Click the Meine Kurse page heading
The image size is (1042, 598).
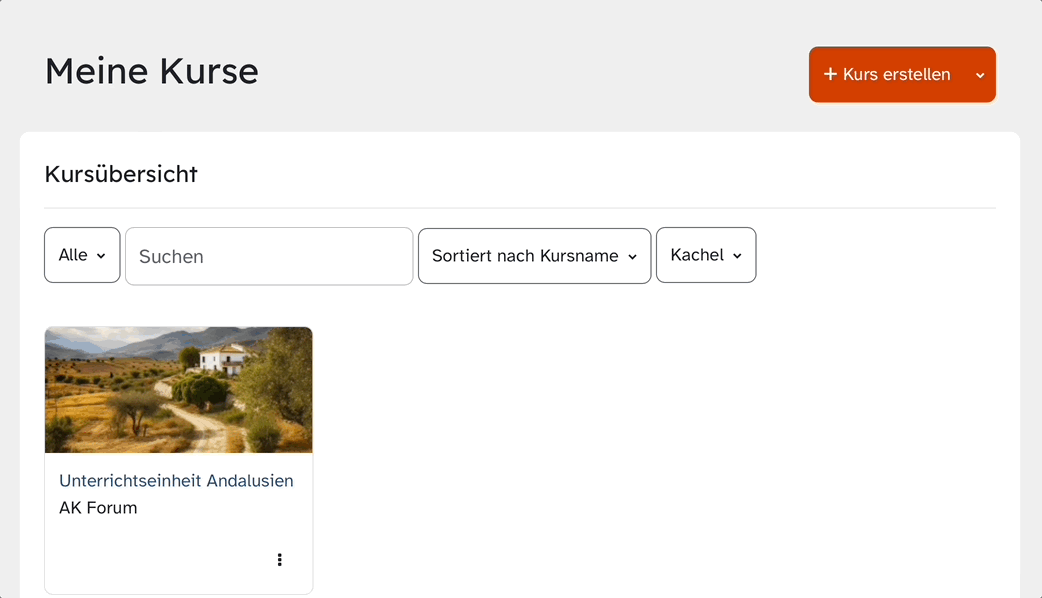152,71
